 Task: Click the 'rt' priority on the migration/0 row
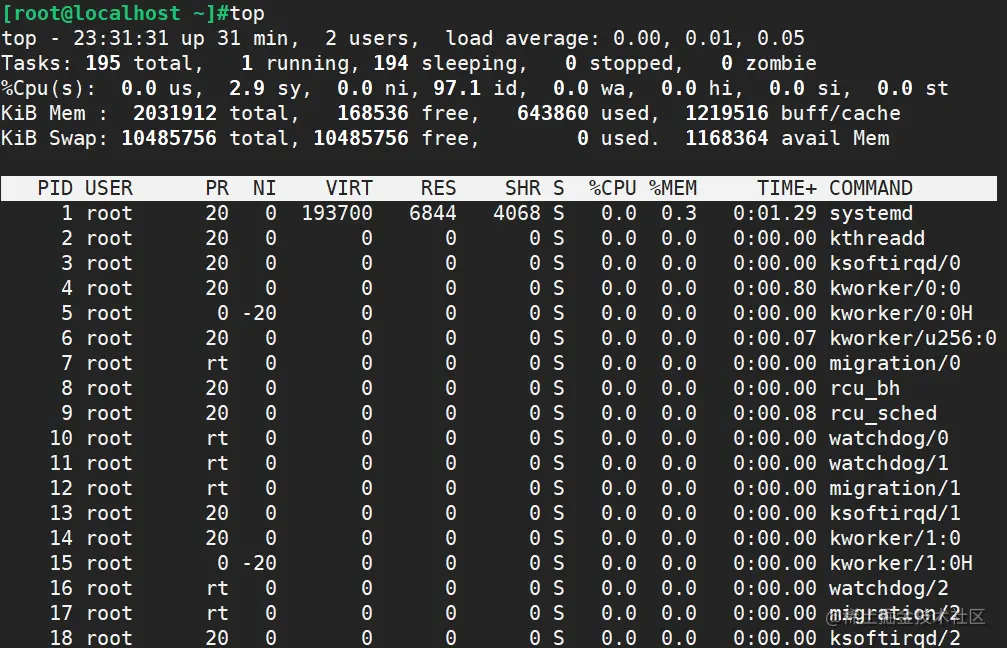point(217,363)
